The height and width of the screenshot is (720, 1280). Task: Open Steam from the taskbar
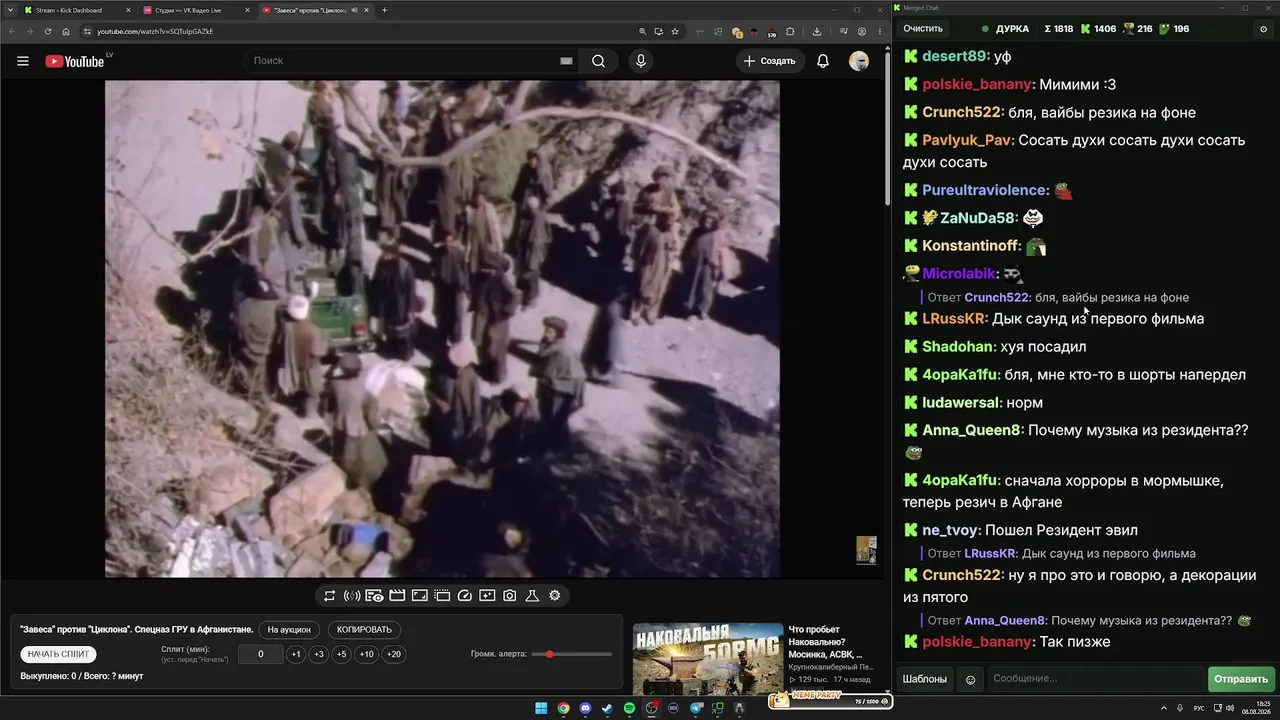(x=608, y=708)
